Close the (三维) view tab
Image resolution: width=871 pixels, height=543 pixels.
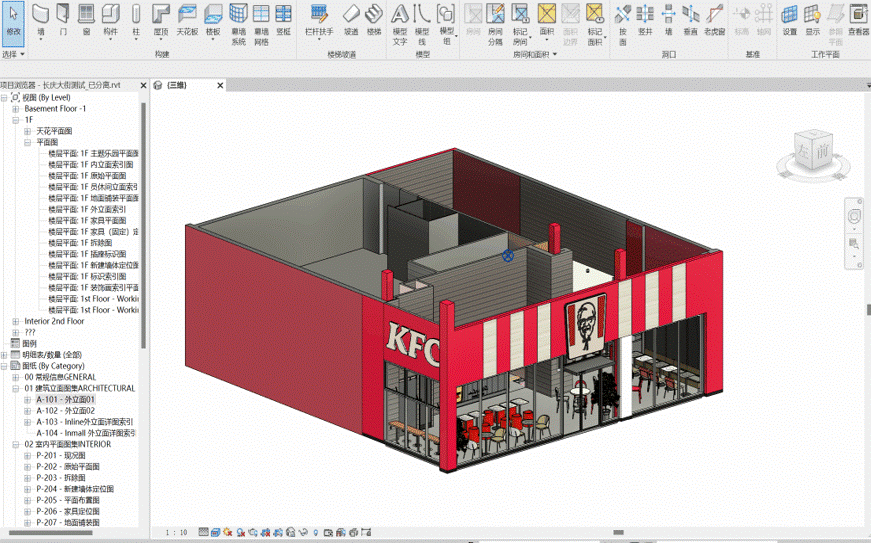point(219,86)
